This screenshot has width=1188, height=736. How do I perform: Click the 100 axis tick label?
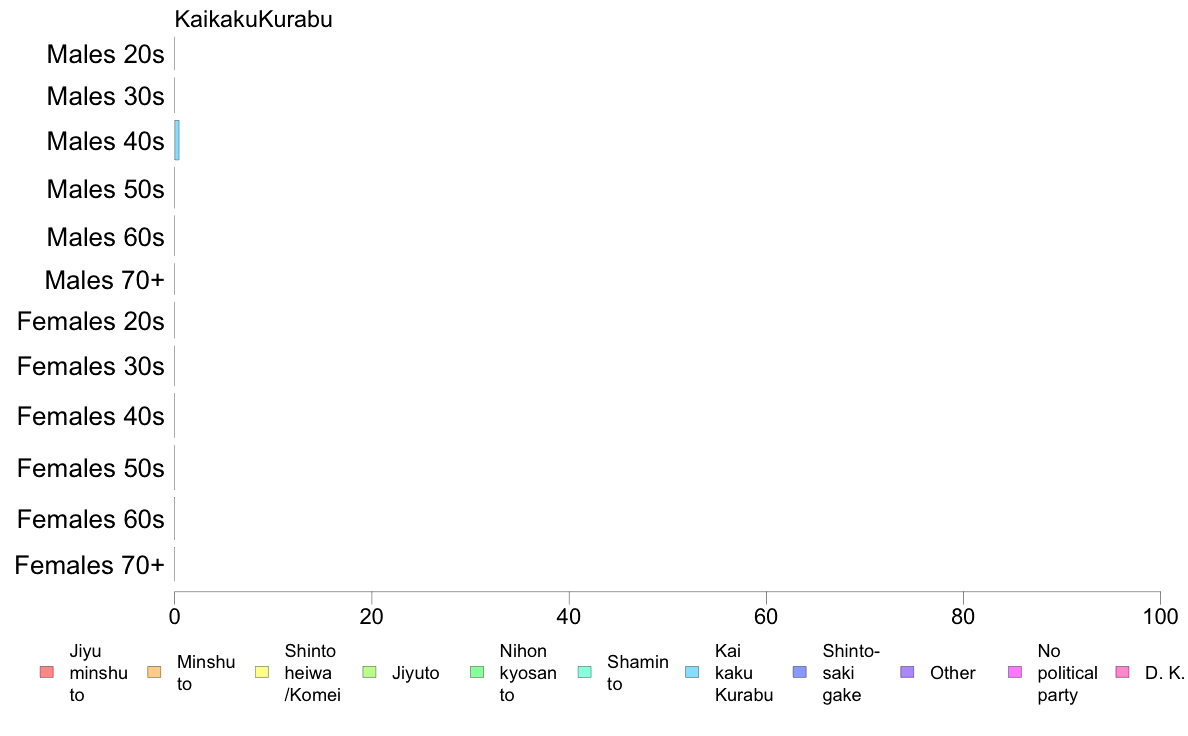point(1160,617)
